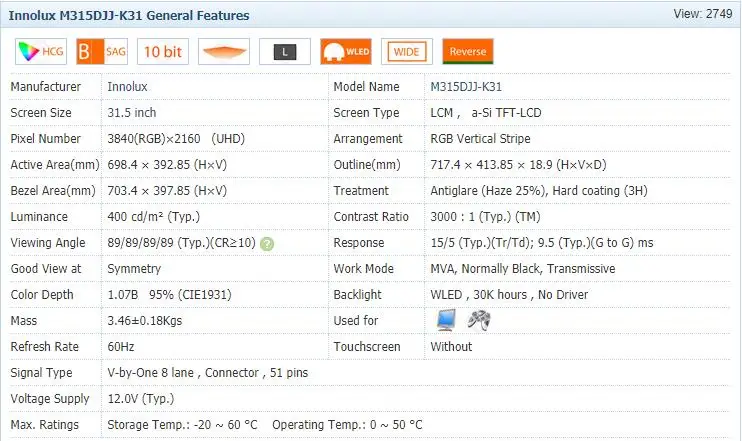Click the 400 cd/m² luminance value
This screenshot has width=742, height=441.
tap(154, 217)
